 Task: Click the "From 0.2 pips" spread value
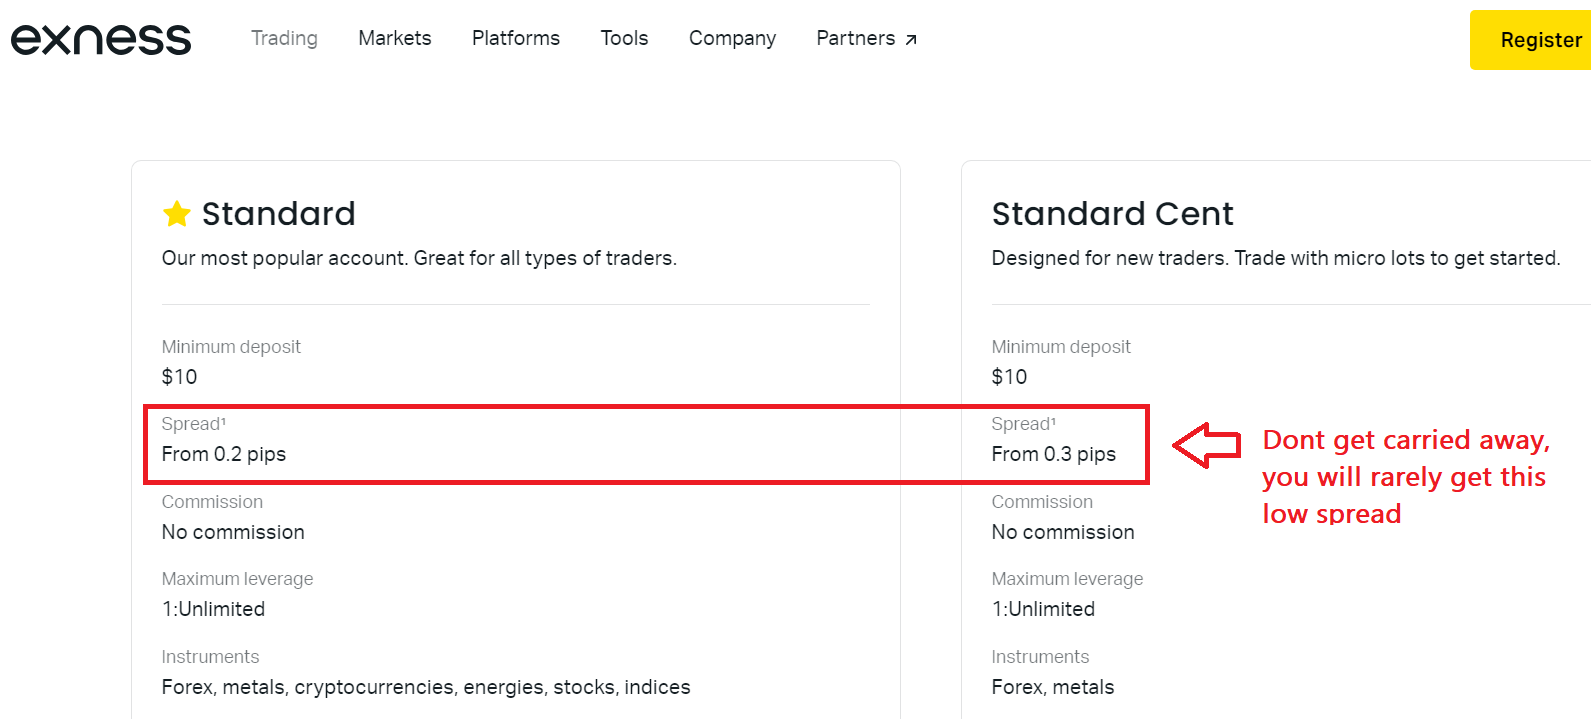click(x=224, y=454)
